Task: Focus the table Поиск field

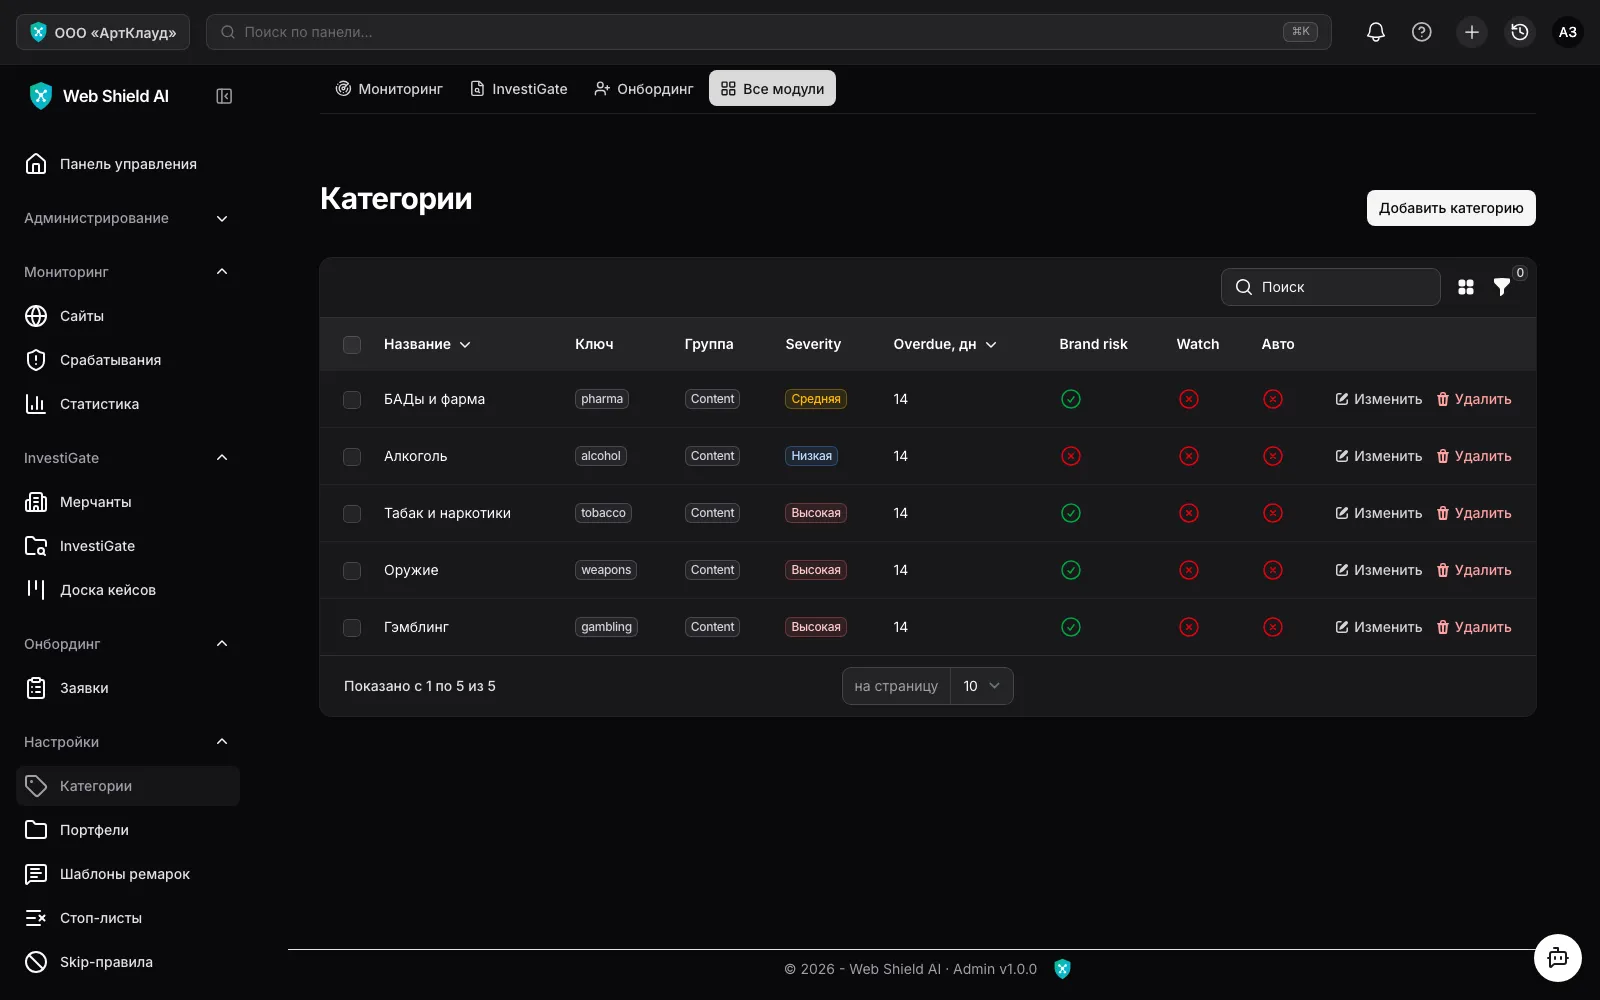Action: pos(1331,287)
